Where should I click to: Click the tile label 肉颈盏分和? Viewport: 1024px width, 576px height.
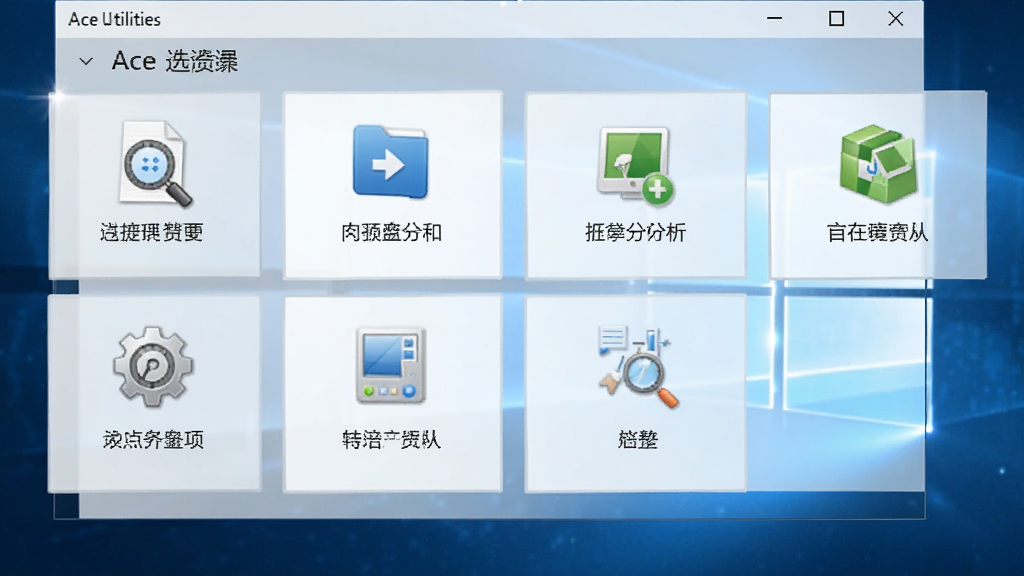[x=391, y=232]
